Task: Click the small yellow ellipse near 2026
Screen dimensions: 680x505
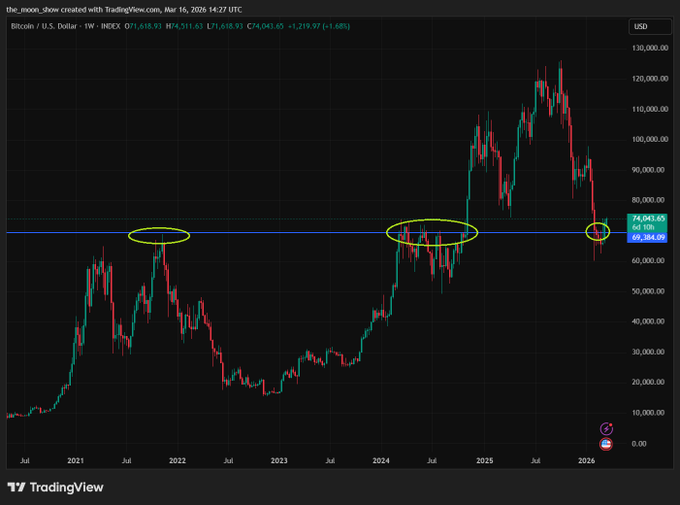Action: click(x=598, y=232)
